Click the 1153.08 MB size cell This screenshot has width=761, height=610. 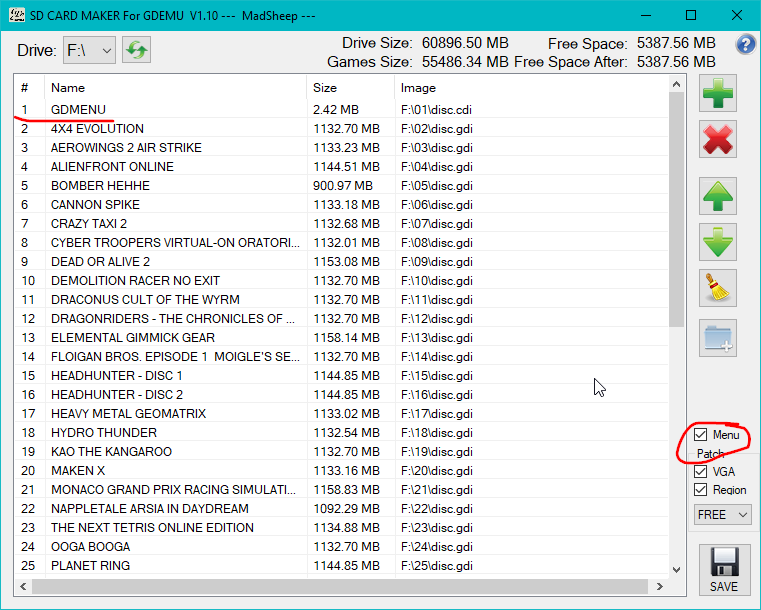347,262
